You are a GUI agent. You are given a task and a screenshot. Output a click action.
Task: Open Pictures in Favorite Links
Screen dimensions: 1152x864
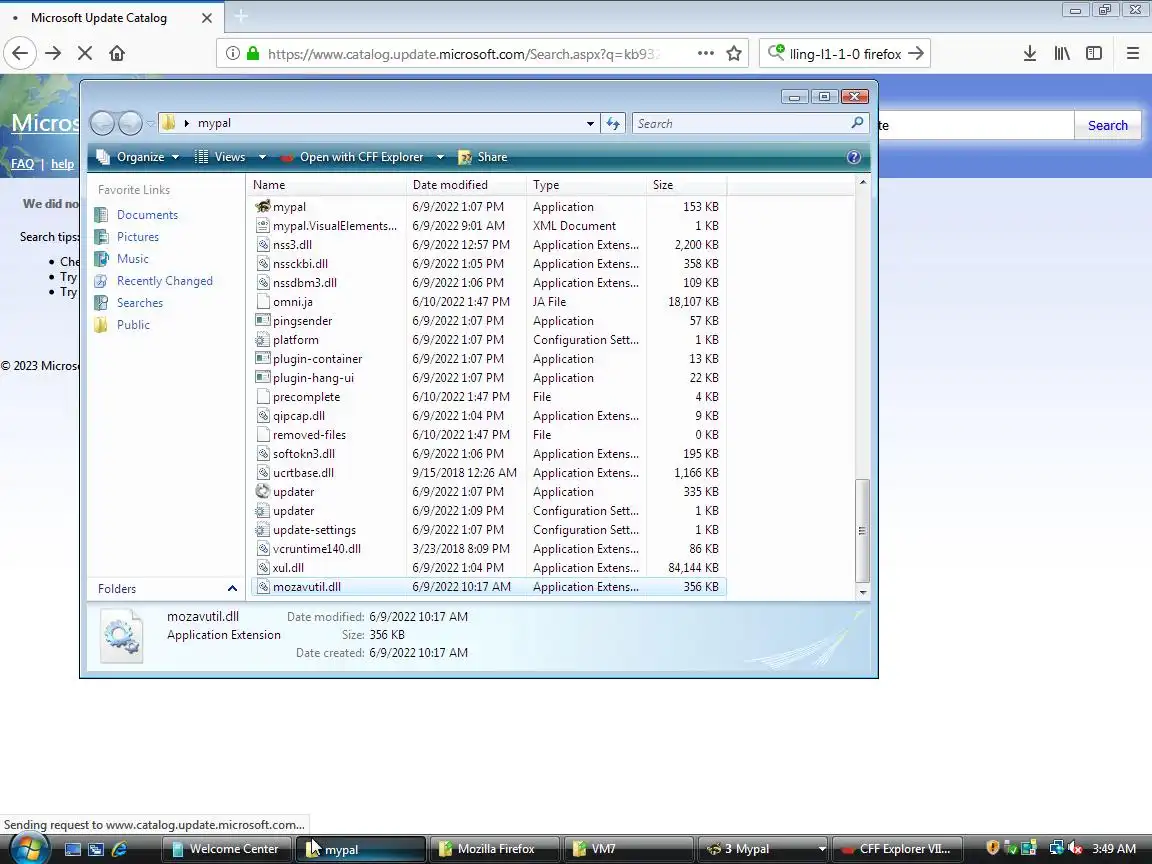tap(137, 237)
